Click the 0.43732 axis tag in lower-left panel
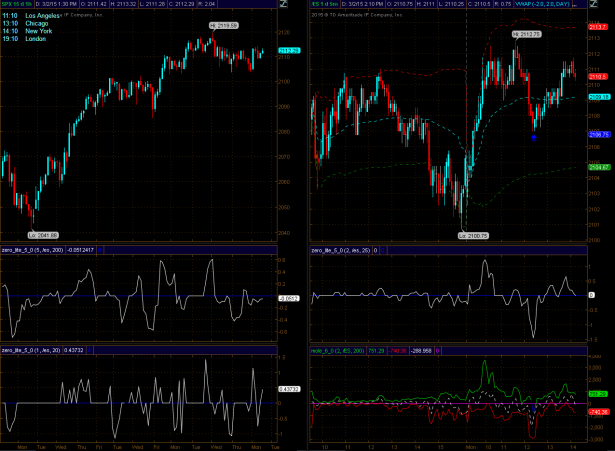Viewport: 615px width, 451px height. (x=289, y=389)
